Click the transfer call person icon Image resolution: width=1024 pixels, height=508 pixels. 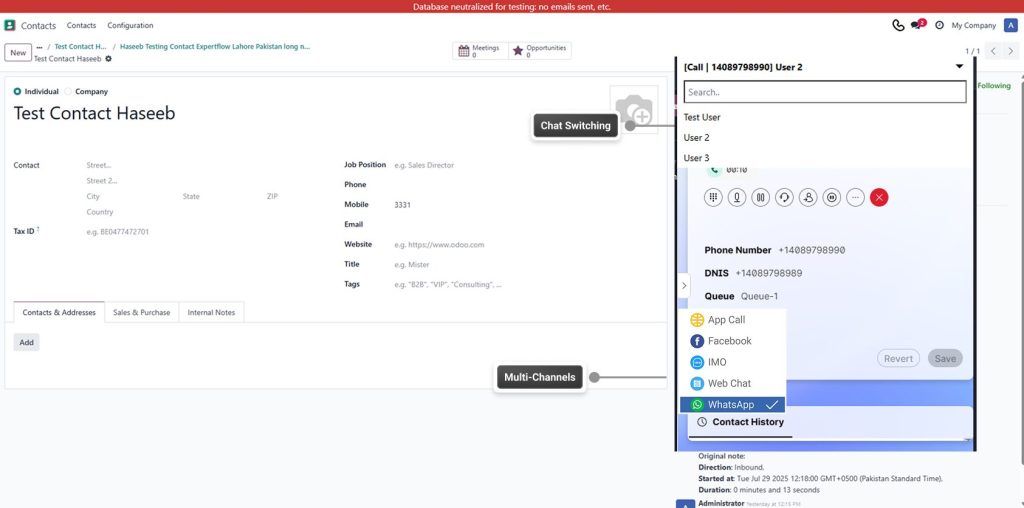[808, 197]
